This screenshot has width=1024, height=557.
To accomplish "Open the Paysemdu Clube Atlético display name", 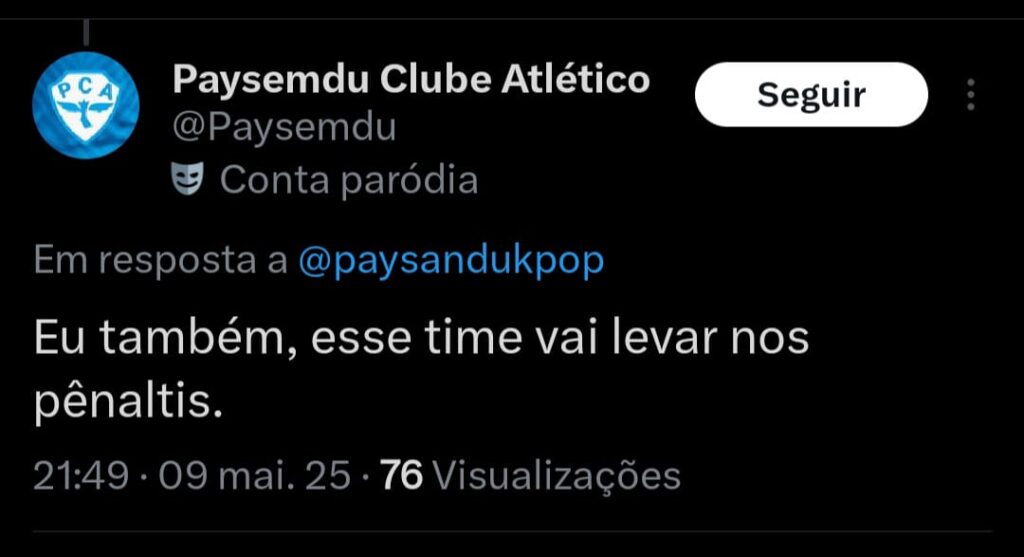I will click(x=411, y=80).
